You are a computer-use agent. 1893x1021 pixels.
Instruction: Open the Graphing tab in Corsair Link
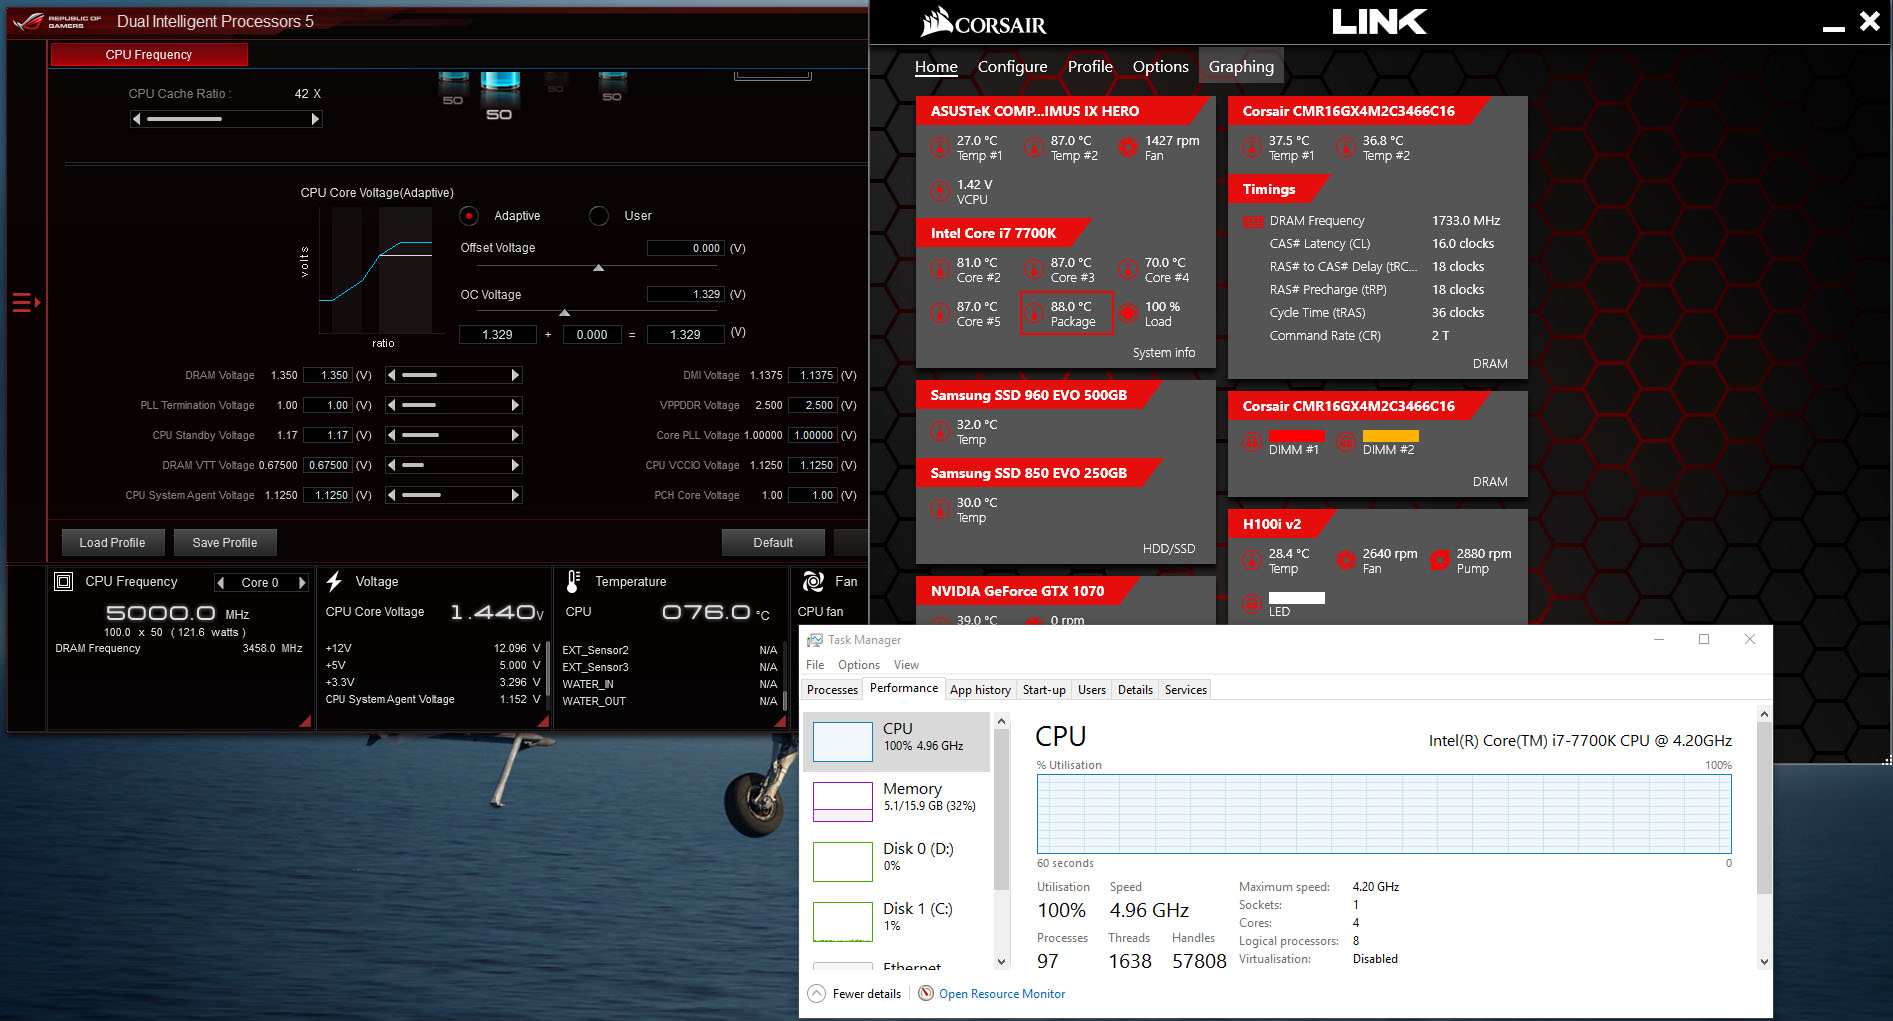pyautogui.click(x=1241, y=67)
